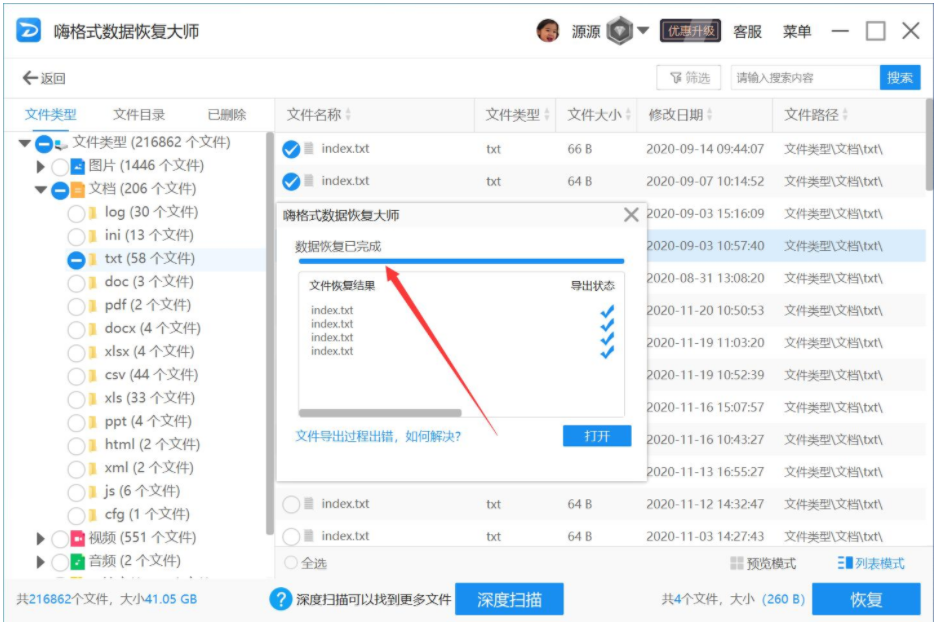
Task: Check the pdf folder checkbox
Action: 76,306
